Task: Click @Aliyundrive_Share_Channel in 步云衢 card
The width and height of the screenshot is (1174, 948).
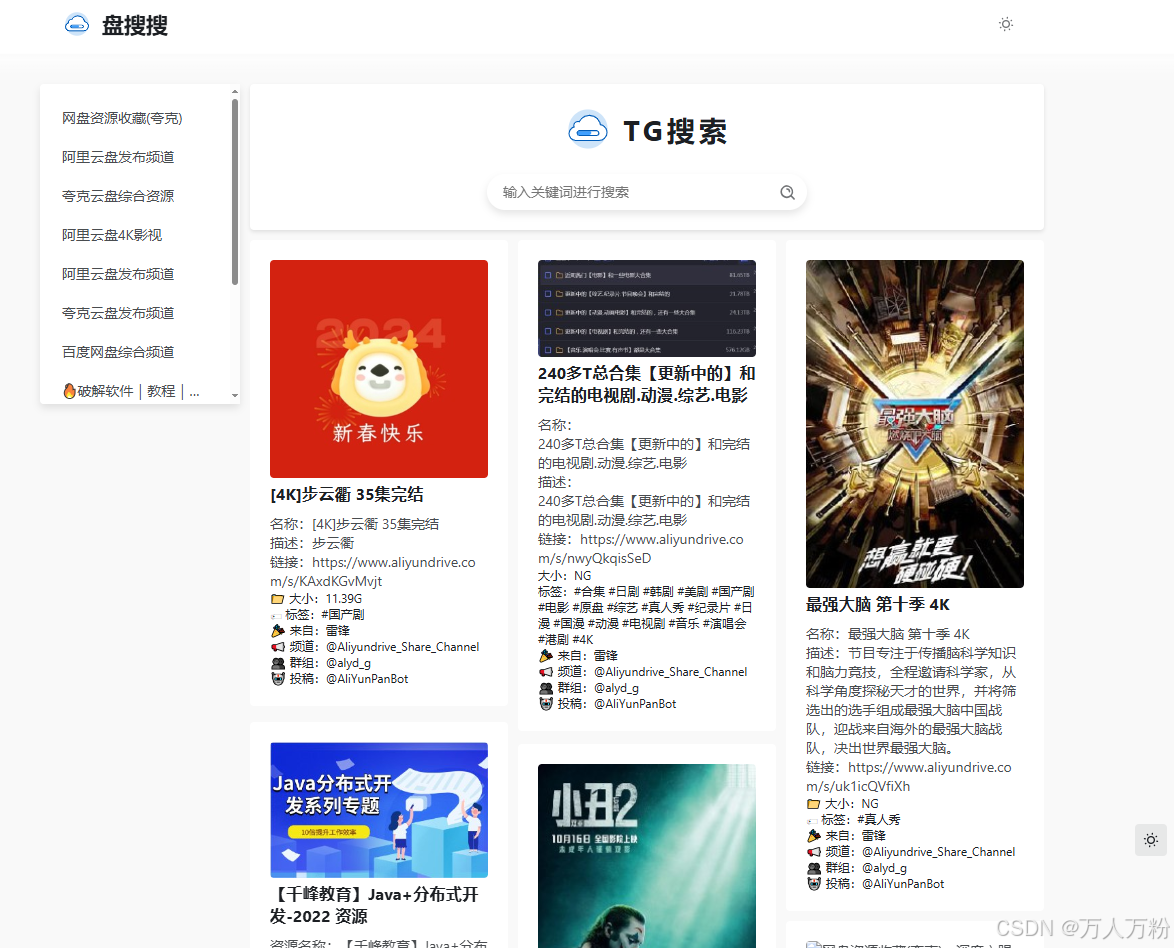Action: (x=403, y=647)
